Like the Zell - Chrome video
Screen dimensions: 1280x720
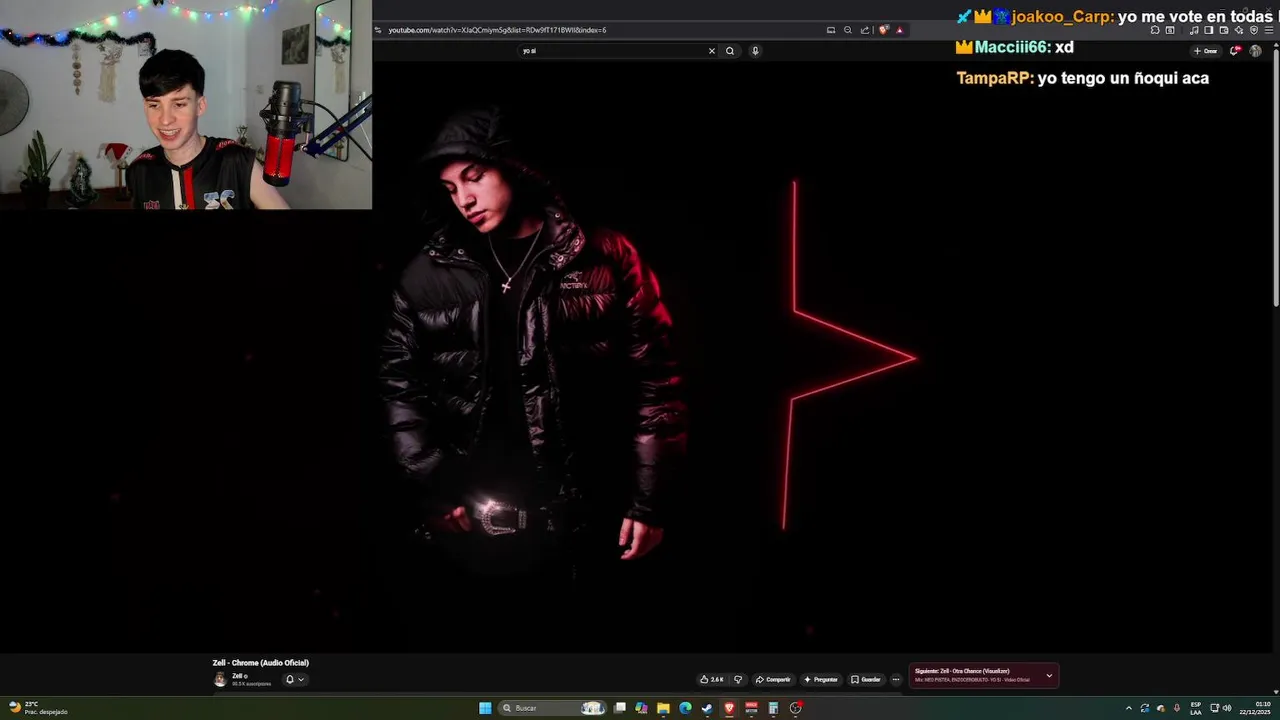point(711,679)
